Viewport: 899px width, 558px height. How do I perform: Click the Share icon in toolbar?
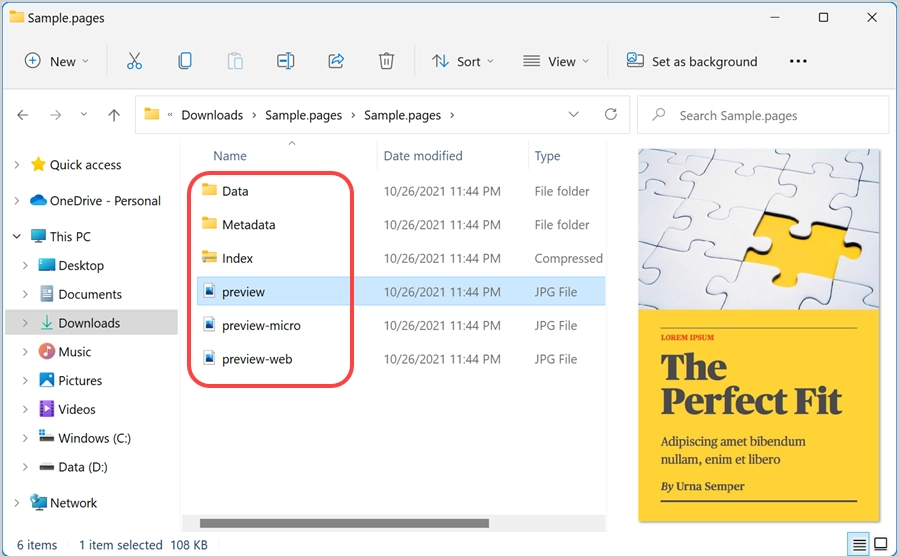(x=336, y=61)
